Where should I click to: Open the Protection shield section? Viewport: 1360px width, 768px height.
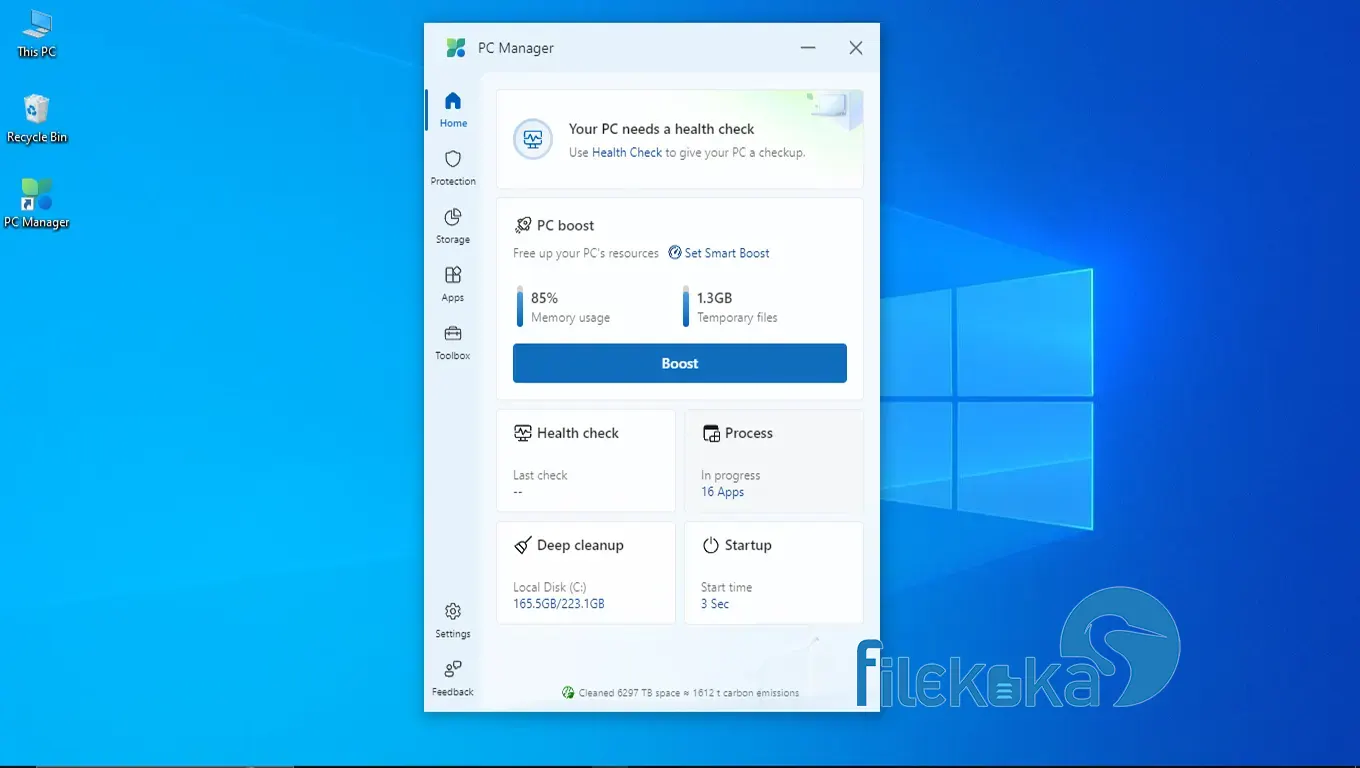coord(453,168)
